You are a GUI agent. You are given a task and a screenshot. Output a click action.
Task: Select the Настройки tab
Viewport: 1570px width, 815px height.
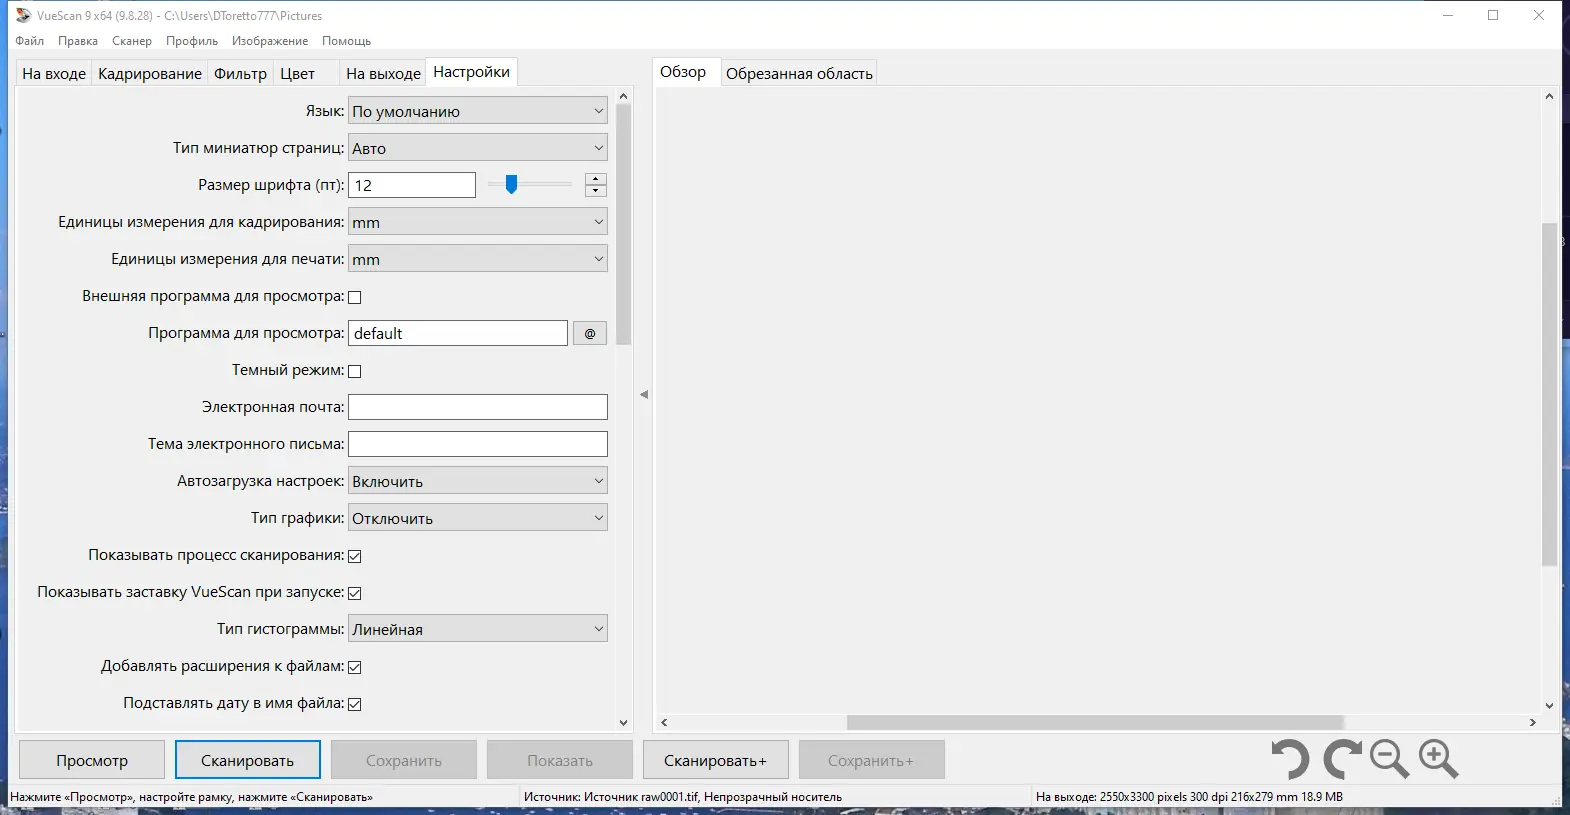coord(471,72)
